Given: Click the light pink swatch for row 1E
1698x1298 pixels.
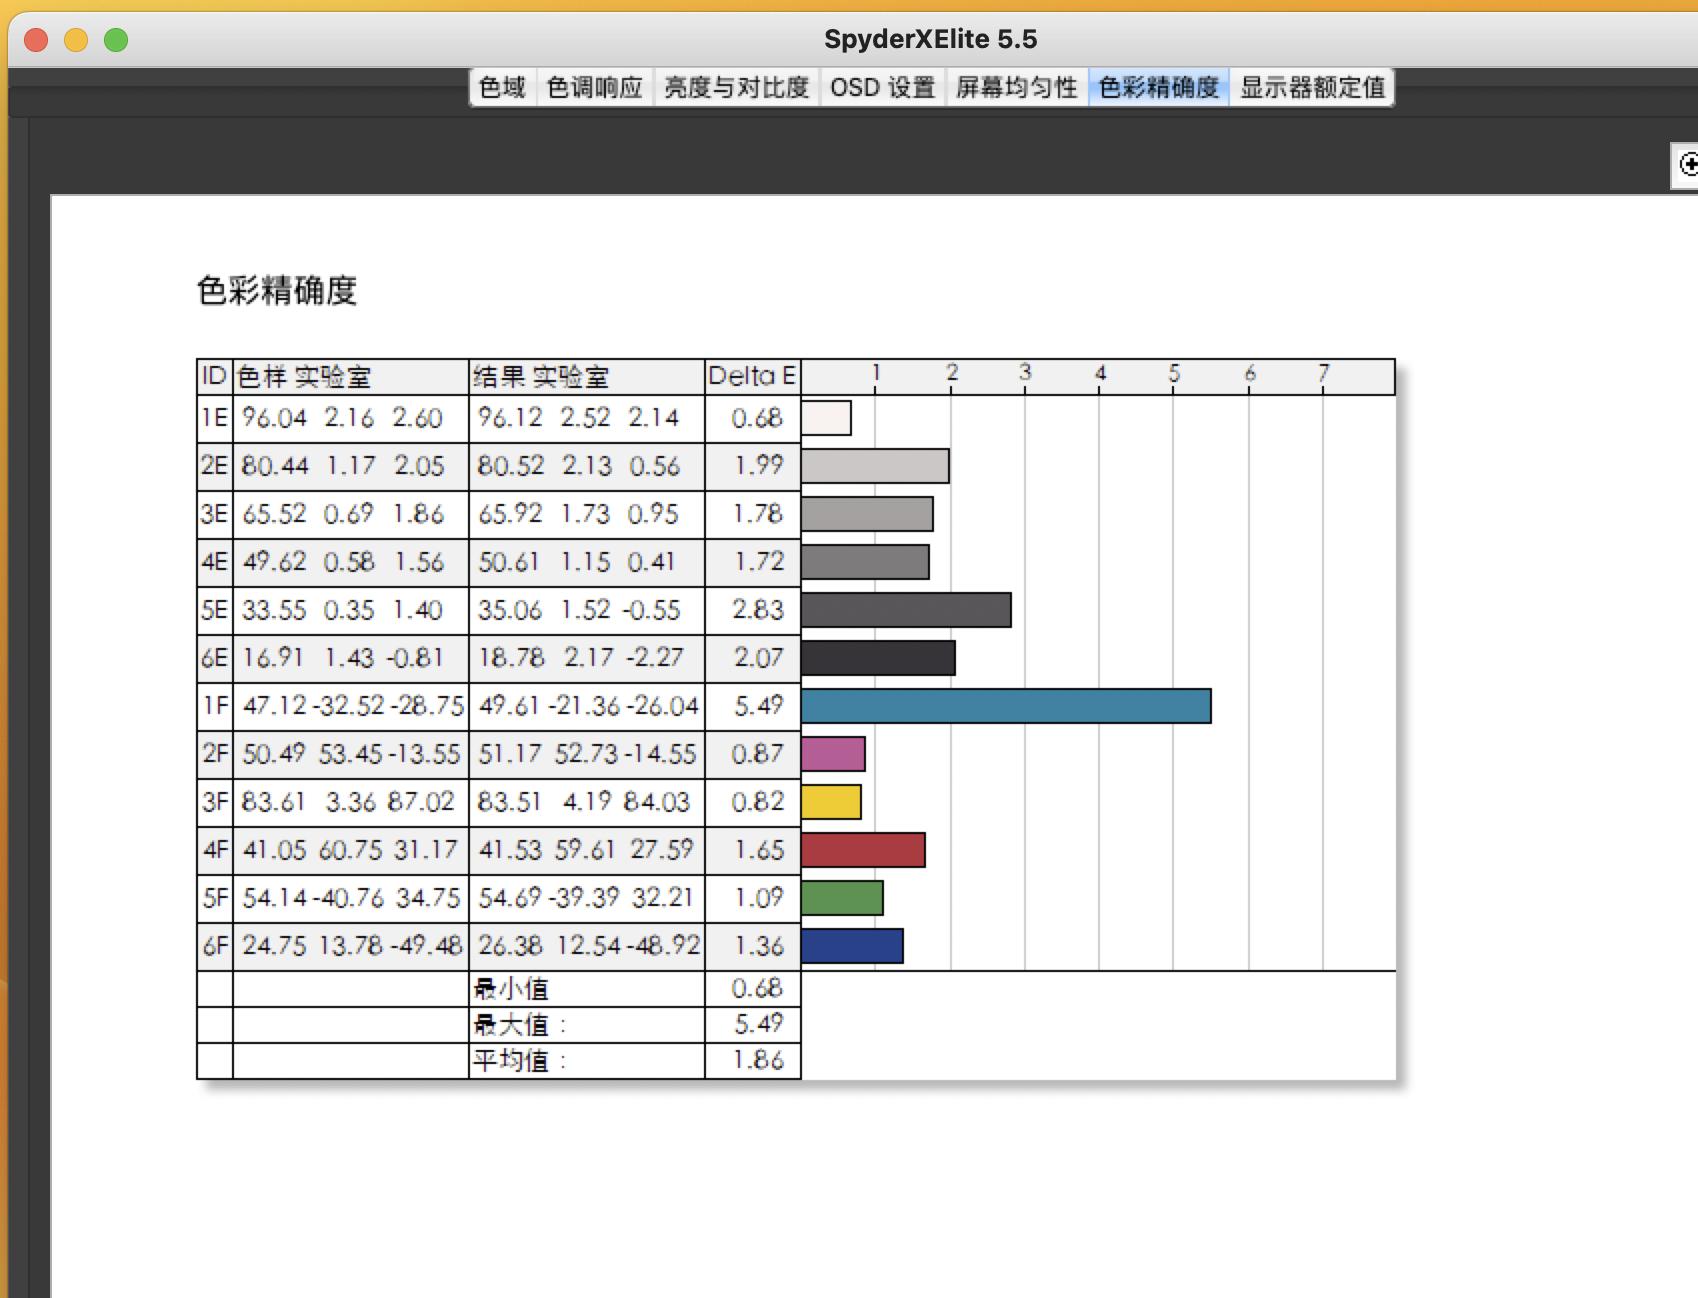Looking at the screenshot, I should click(826, 418).
